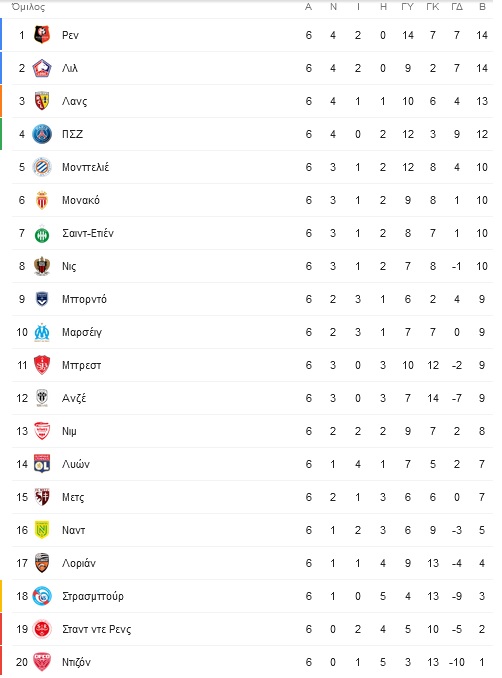Click the Β points column header
This screenshot has height=678, width=502.
point(482,7)
